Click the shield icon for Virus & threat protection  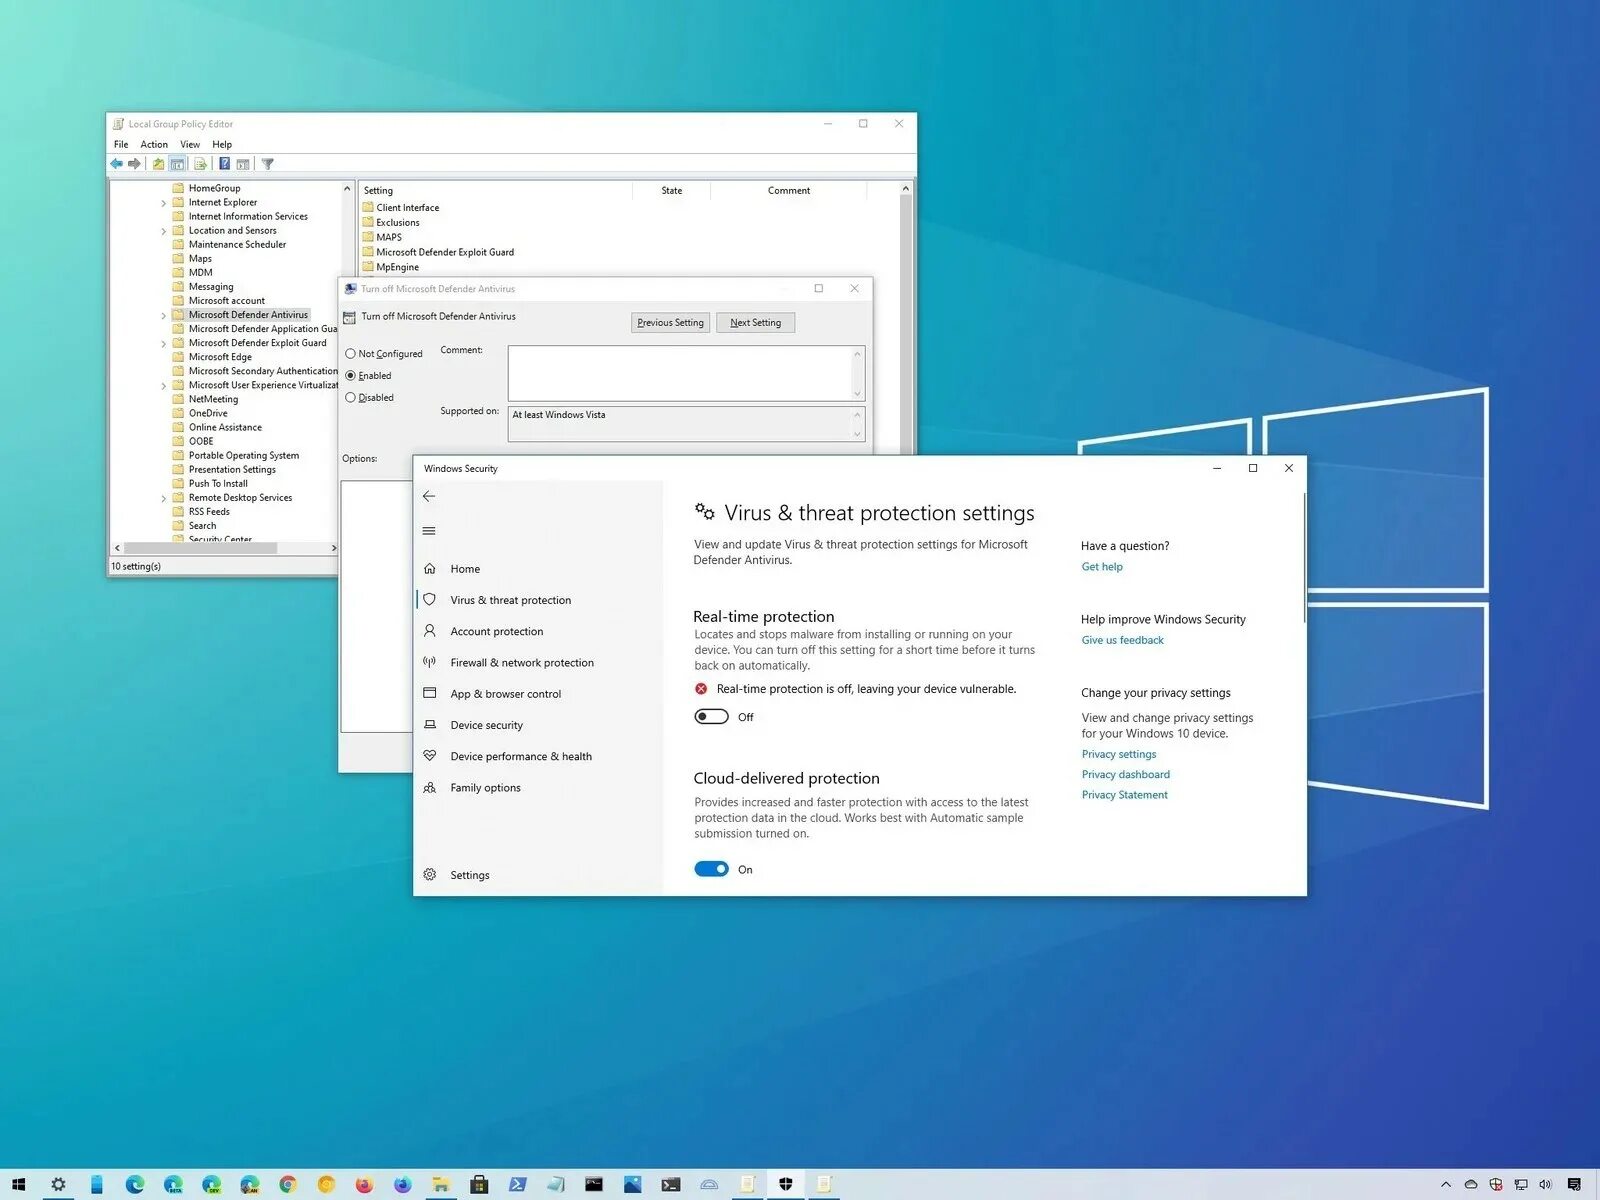click(x=430, y=600)
